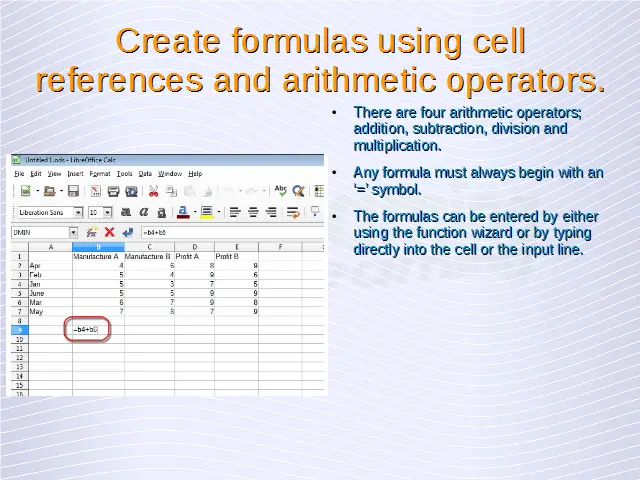
Task: Open the Function Wizard icon
Action: tap(90, 232)
